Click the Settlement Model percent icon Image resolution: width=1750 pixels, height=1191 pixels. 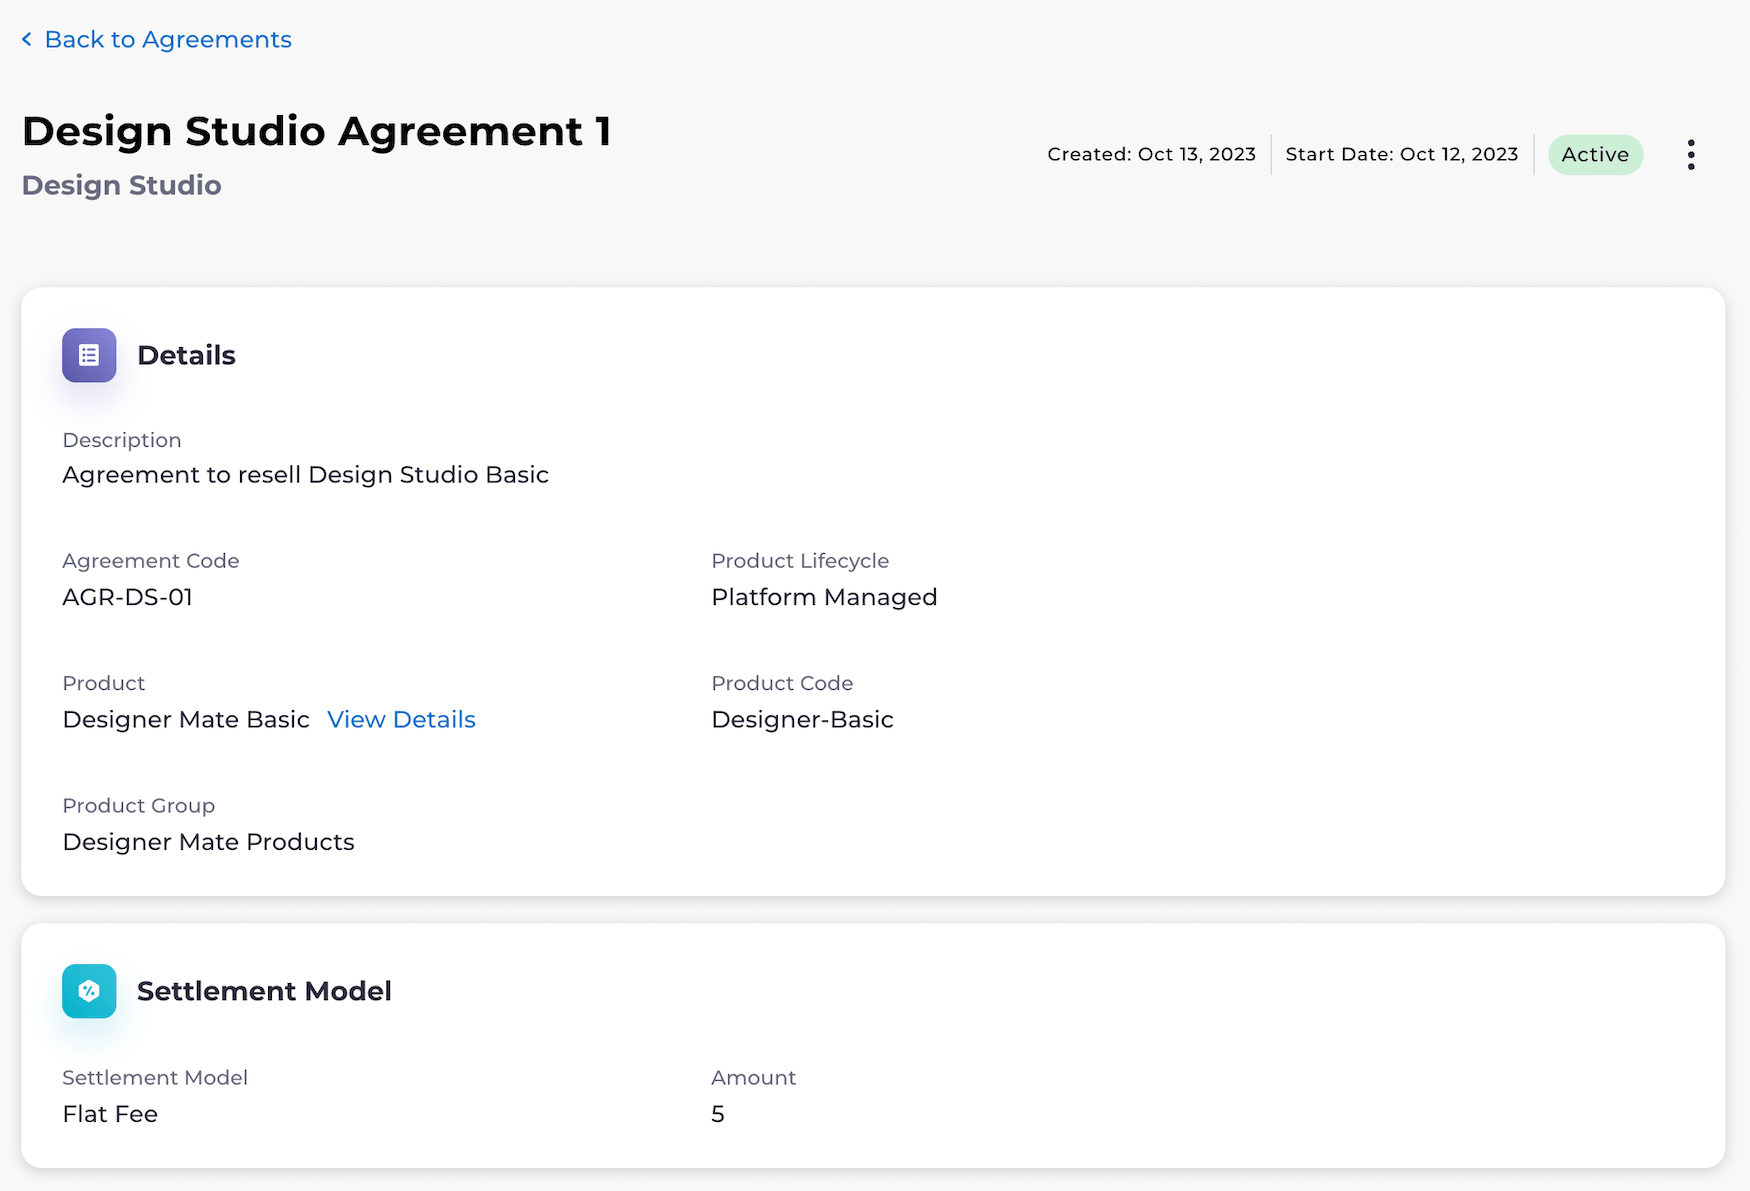click(x=89, y=991)
